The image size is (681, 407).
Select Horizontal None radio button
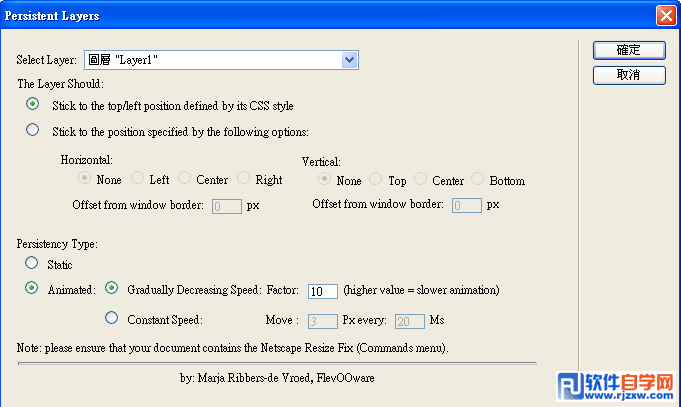point(84,178)
